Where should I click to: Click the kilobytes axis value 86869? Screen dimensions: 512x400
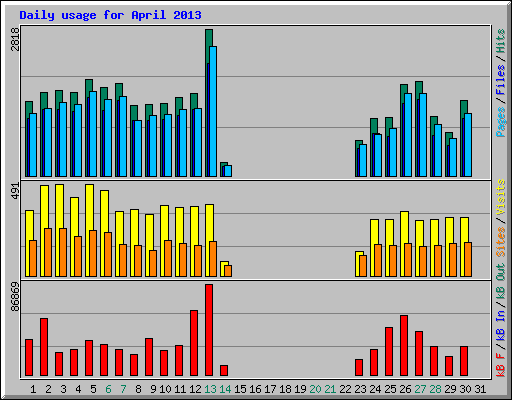(x=15, y=297)
